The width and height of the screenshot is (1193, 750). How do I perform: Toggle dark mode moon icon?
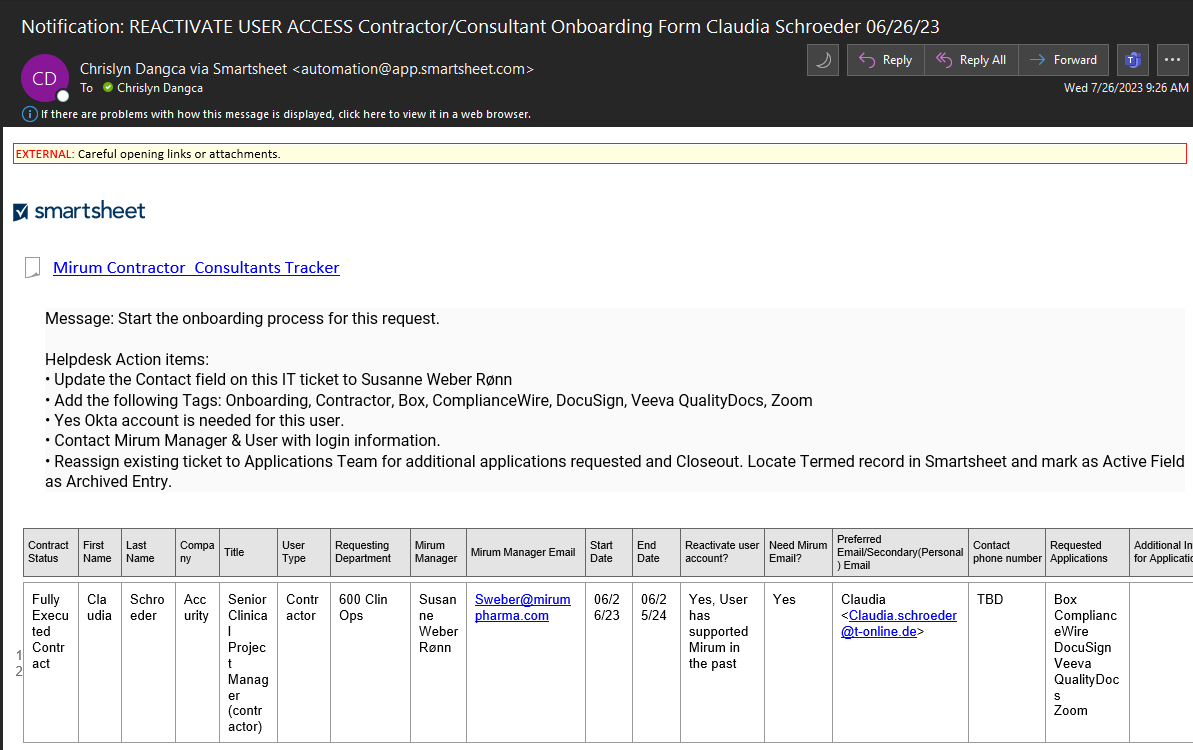coord(823,60)
